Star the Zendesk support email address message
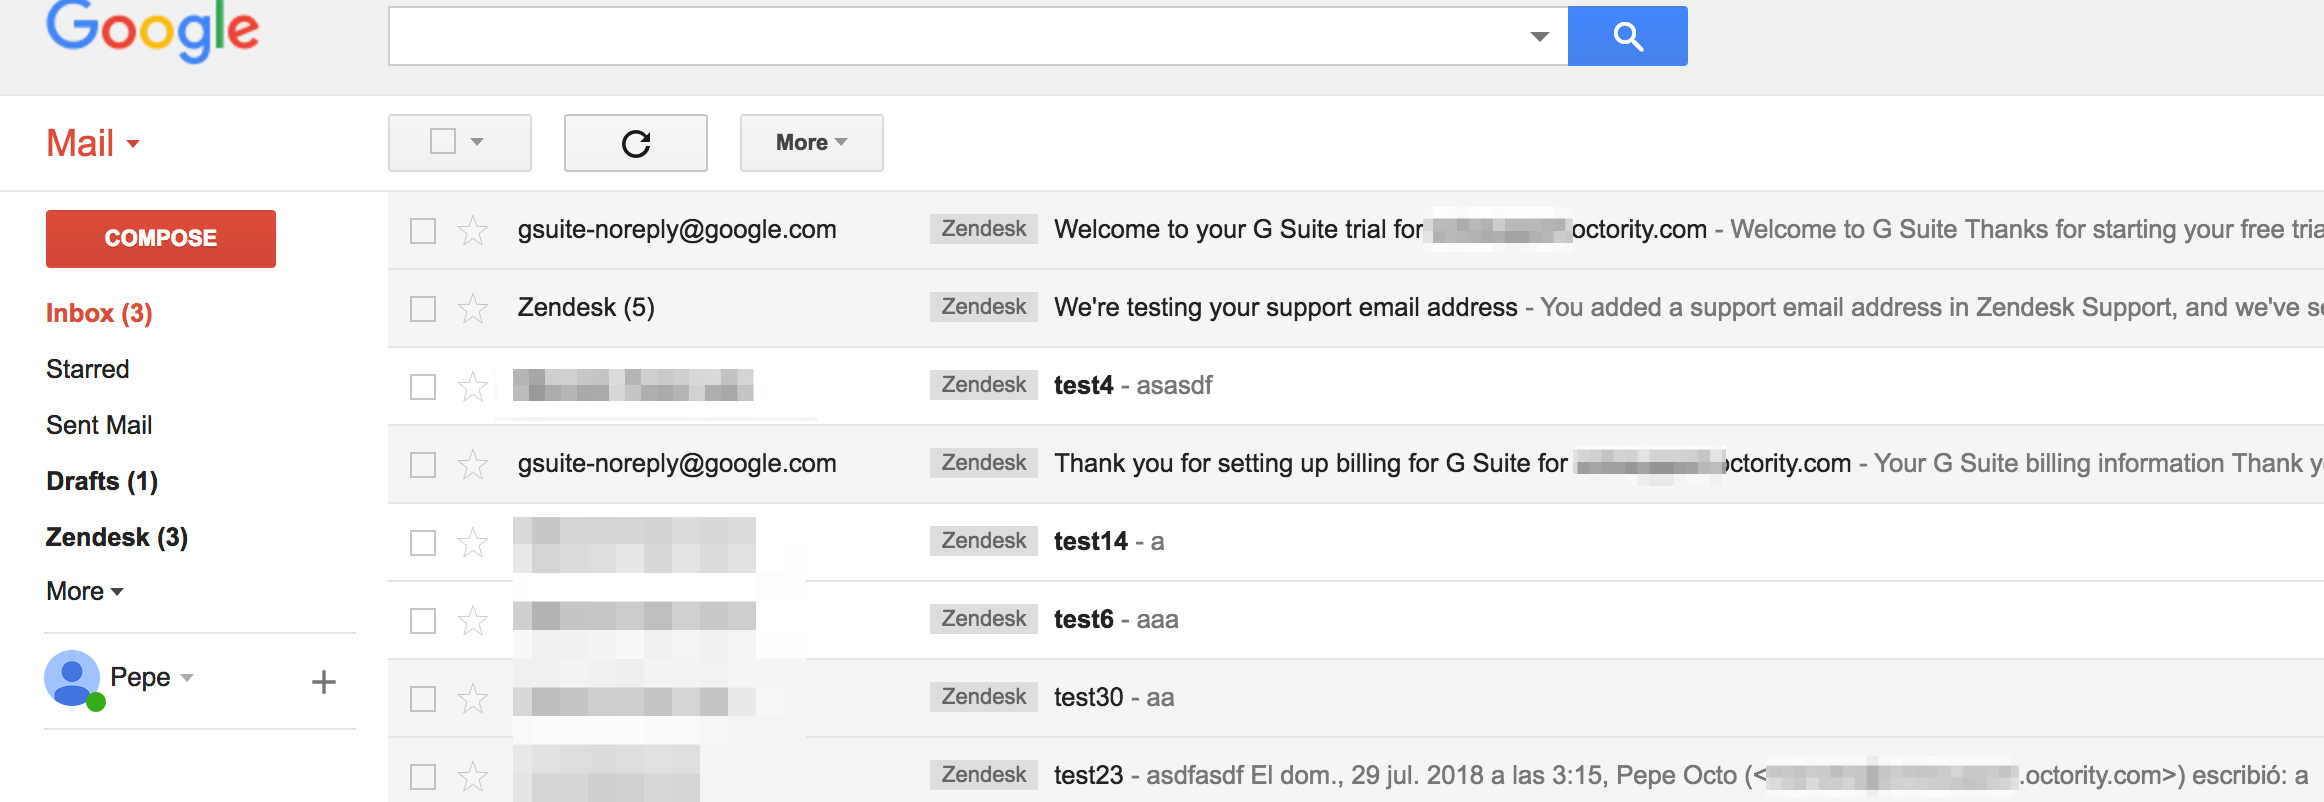The height and width of the screenshot is (802, 2324). (x=473, y=309)
